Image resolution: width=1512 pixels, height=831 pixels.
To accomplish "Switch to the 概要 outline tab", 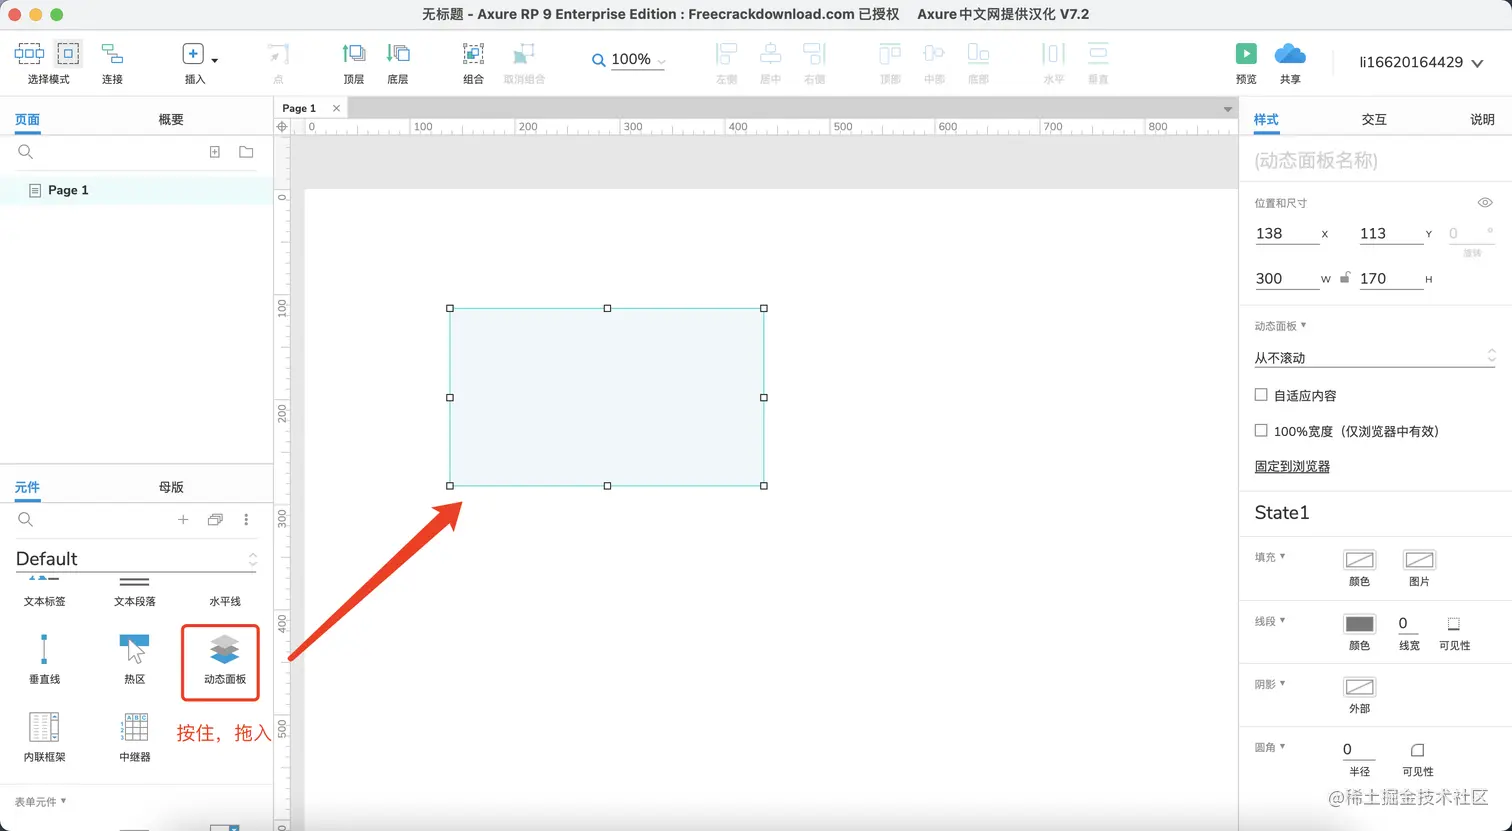I will point(171,119).
